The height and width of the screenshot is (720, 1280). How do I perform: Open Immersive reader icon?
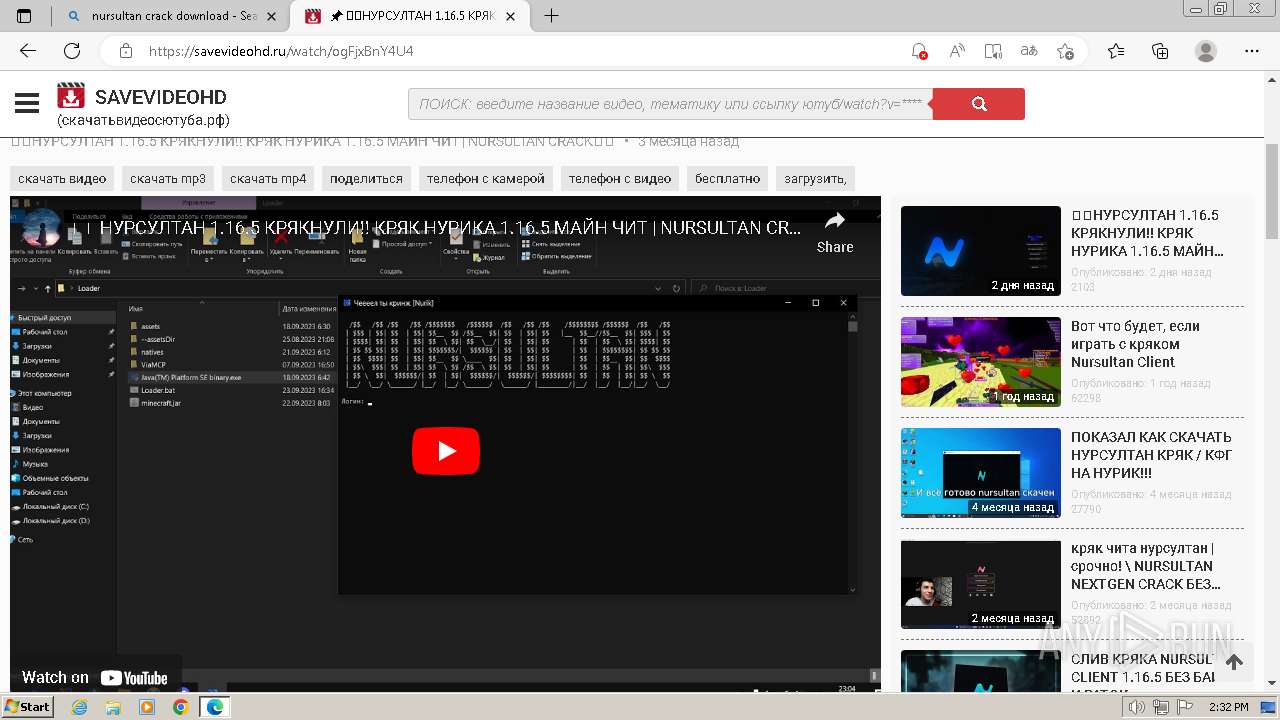pyautogui.click(x=993, y=51)
